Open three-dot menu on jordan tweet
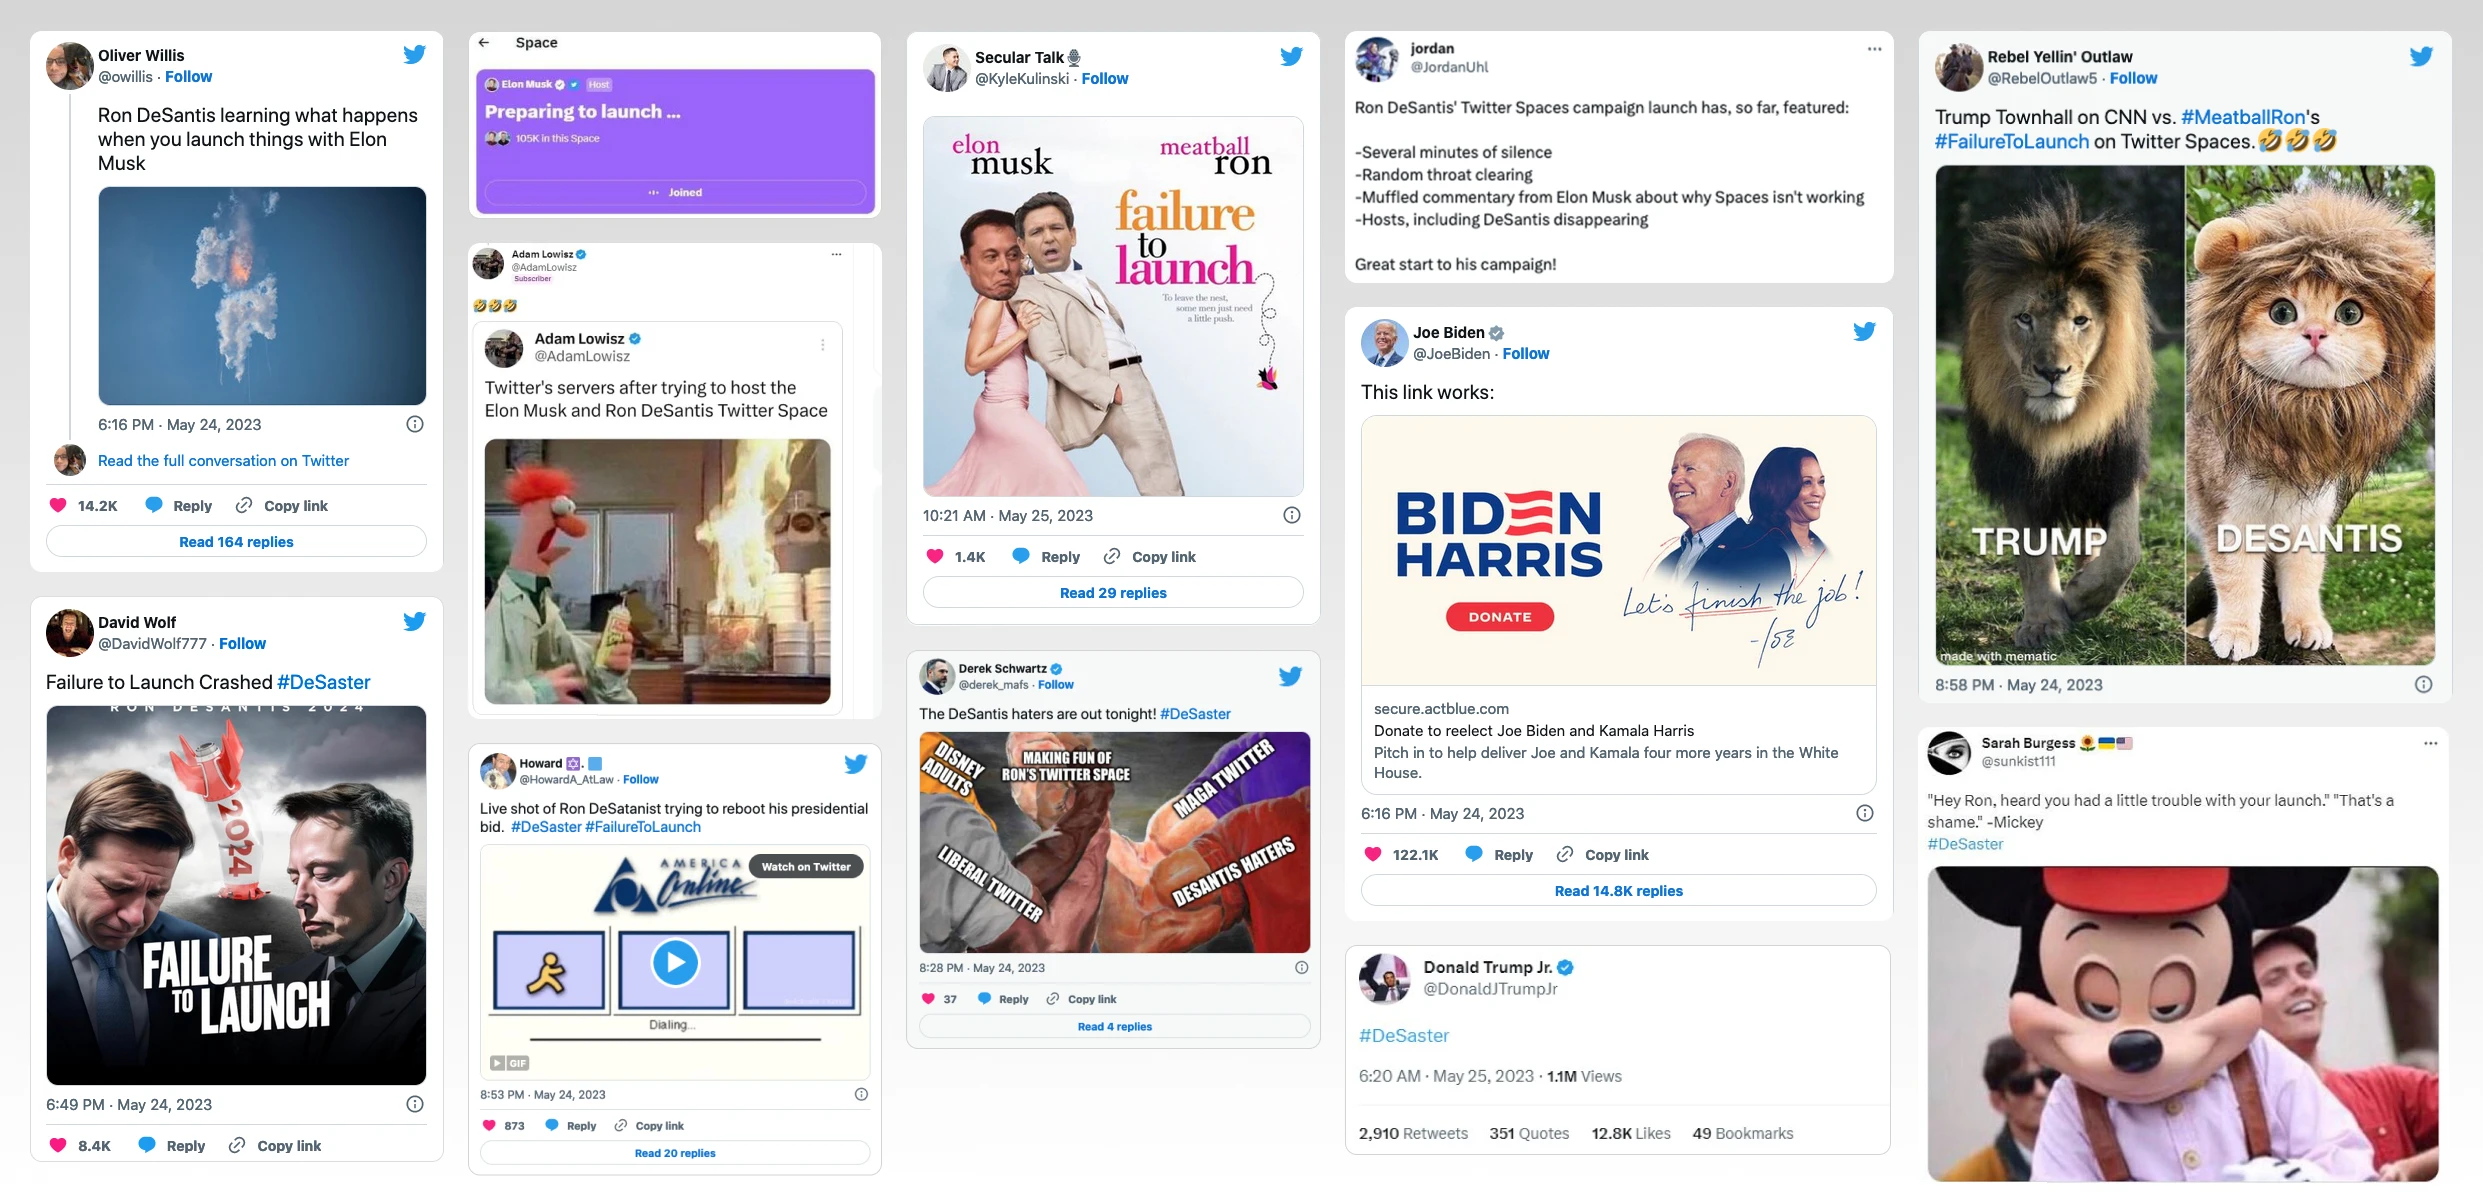This screenshot has height=1192, width=2483. [1874, 48]
